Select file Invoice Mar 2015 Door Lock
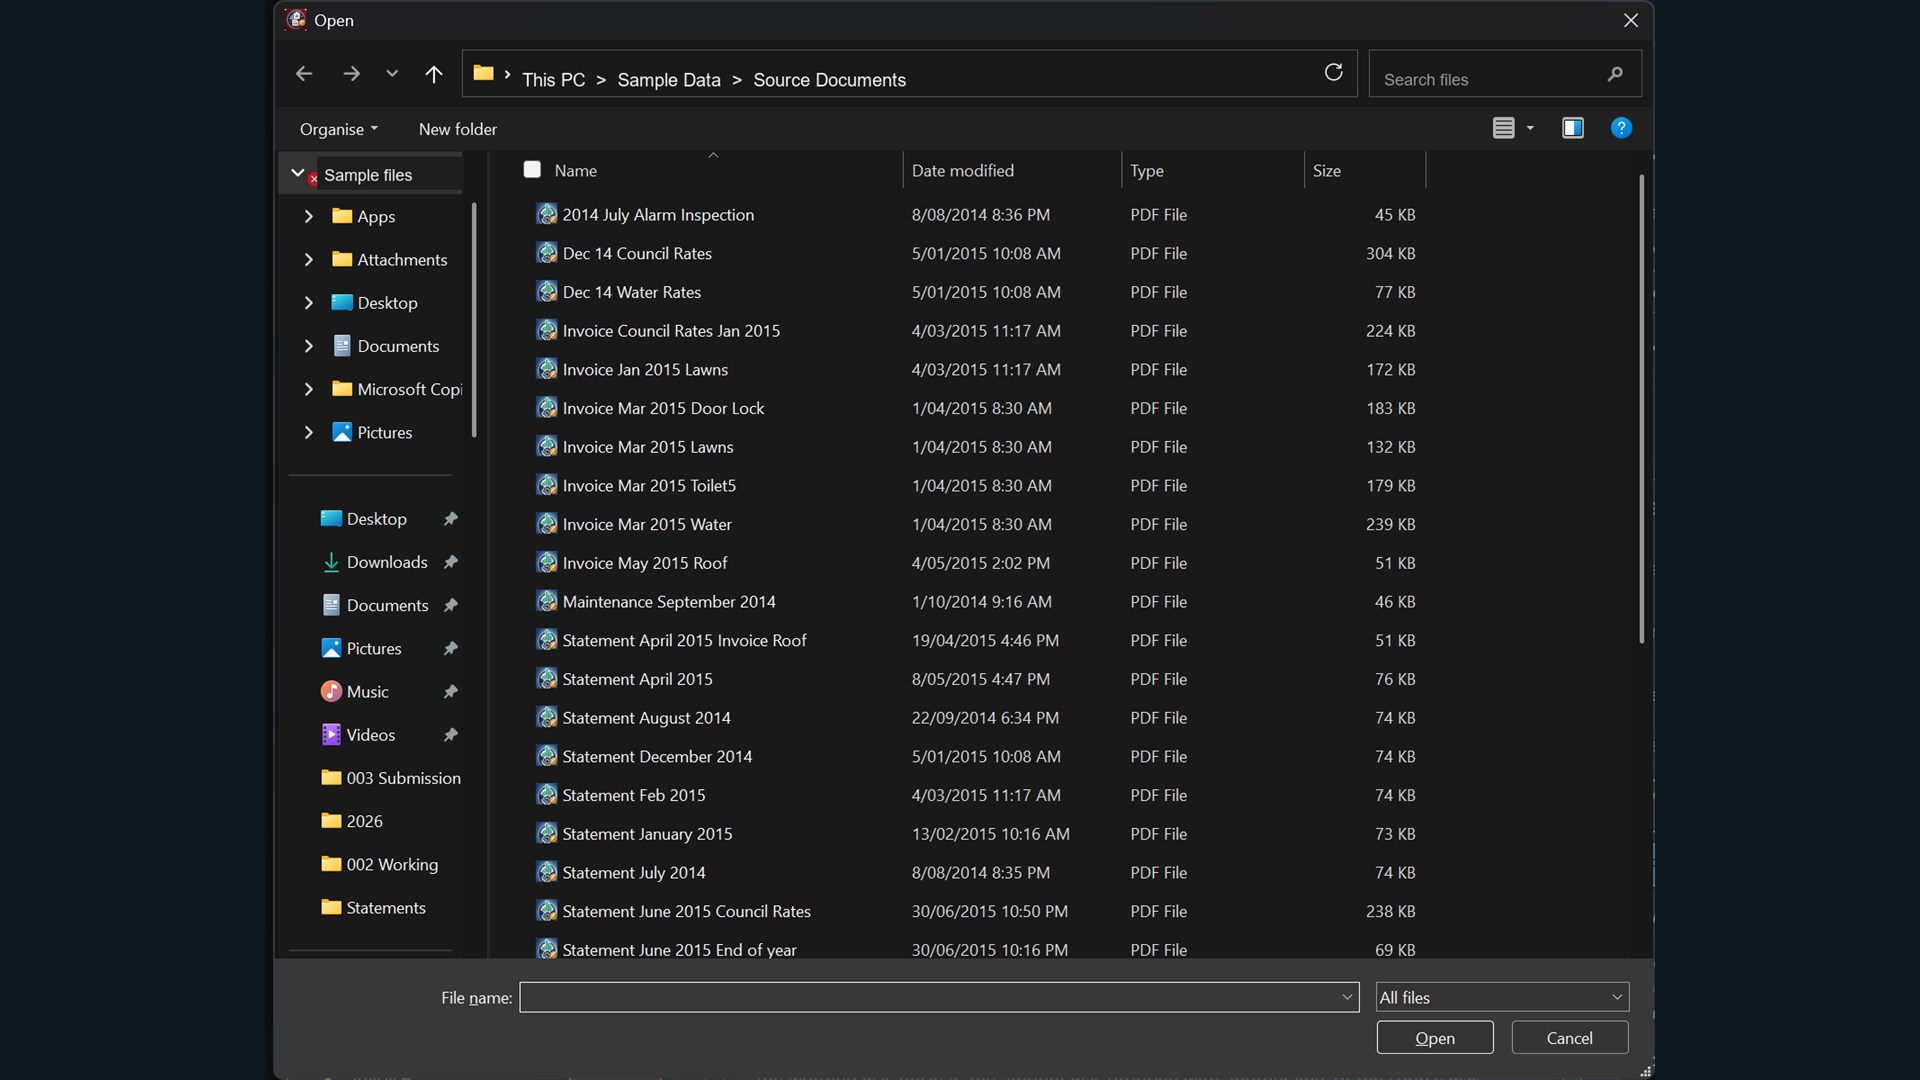Viewport: 1920px width, 1080px height. [663, 408]
